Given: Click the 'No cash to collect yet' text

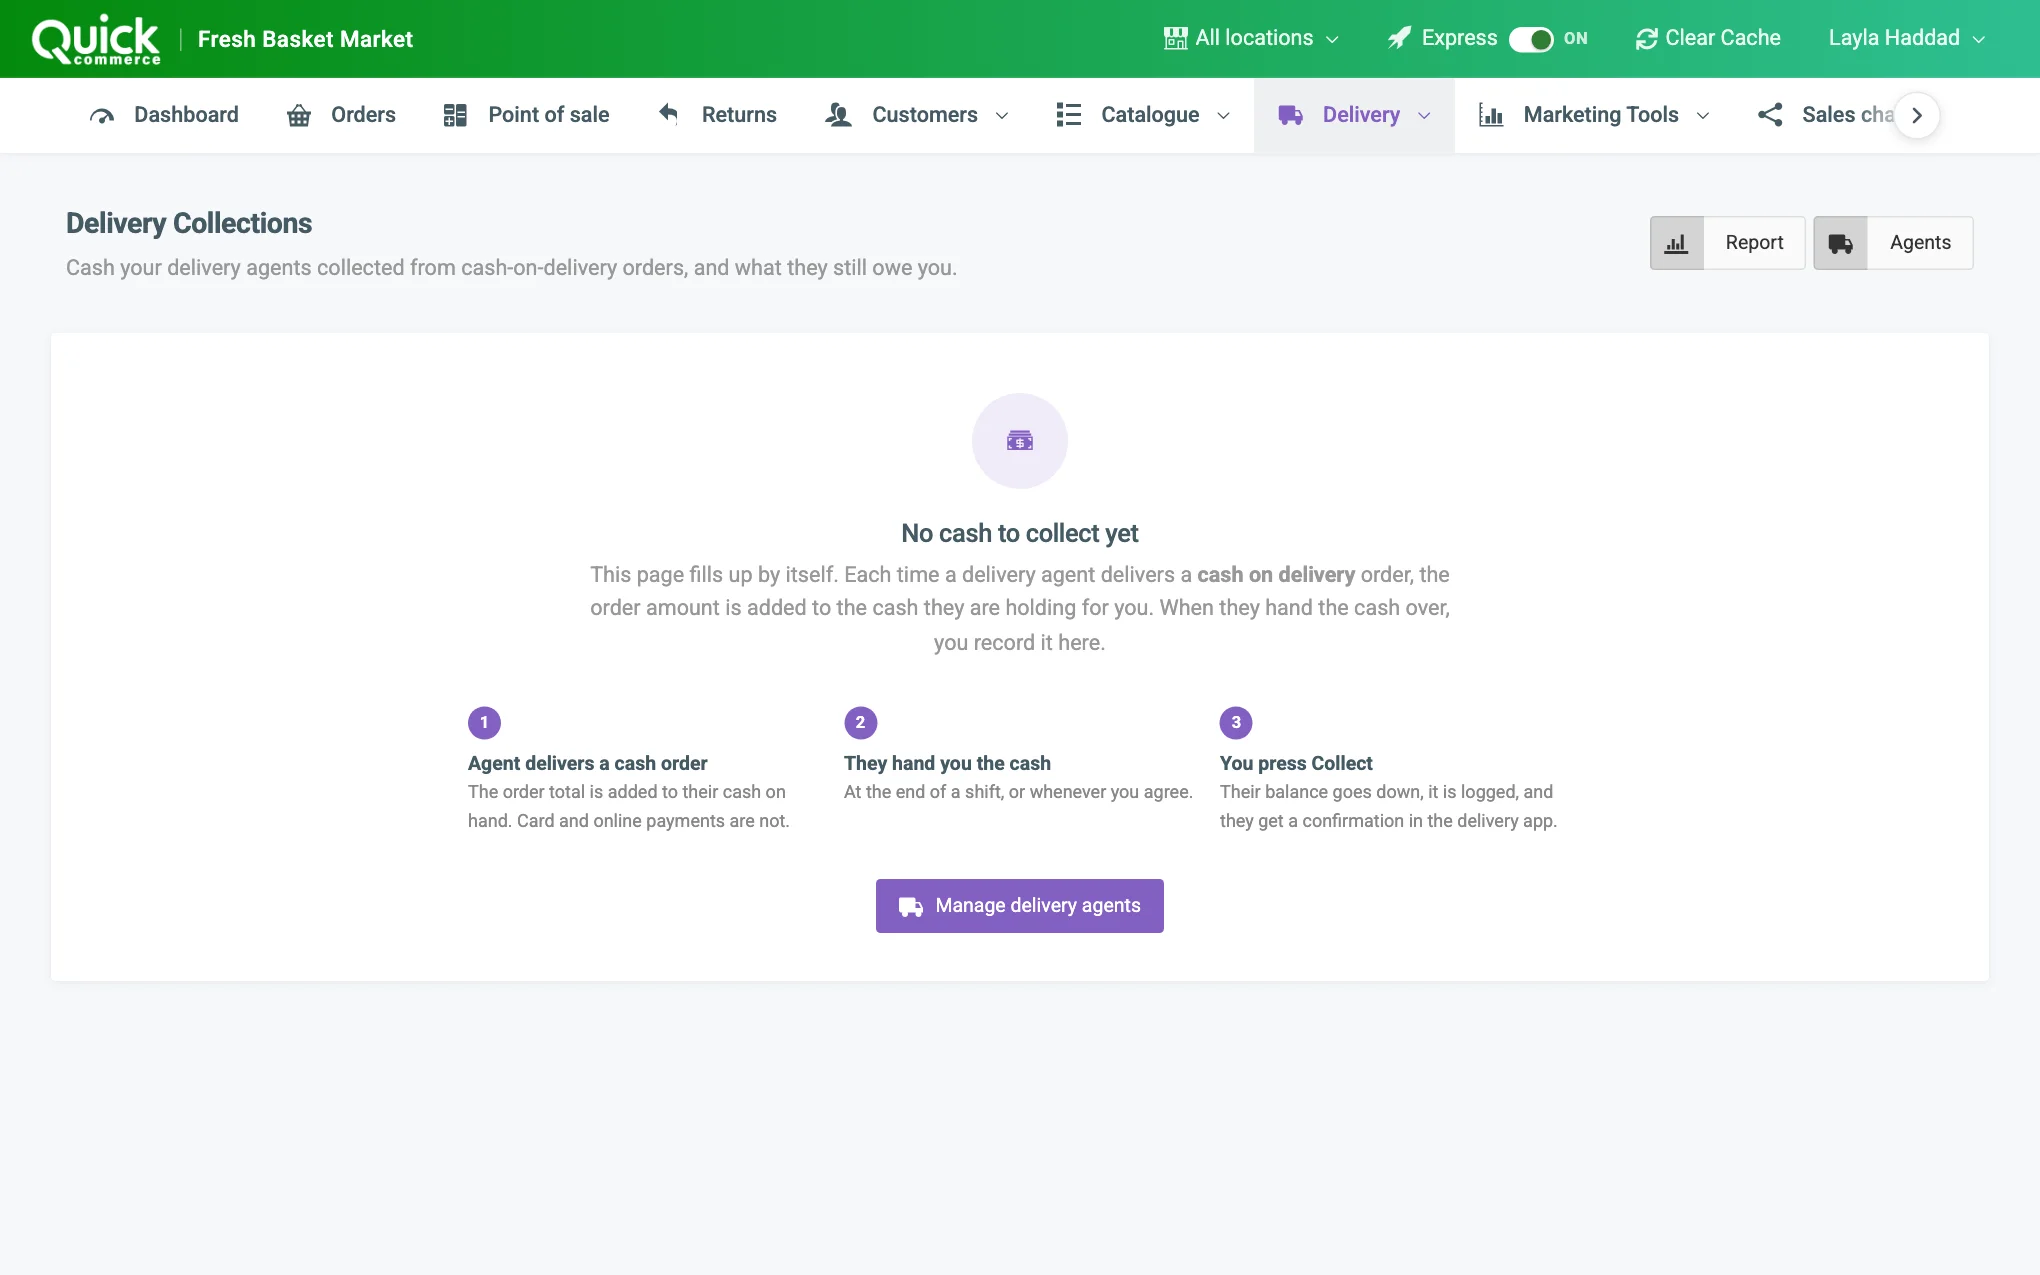Looking at the screenshot, I should coord(1020,534).
